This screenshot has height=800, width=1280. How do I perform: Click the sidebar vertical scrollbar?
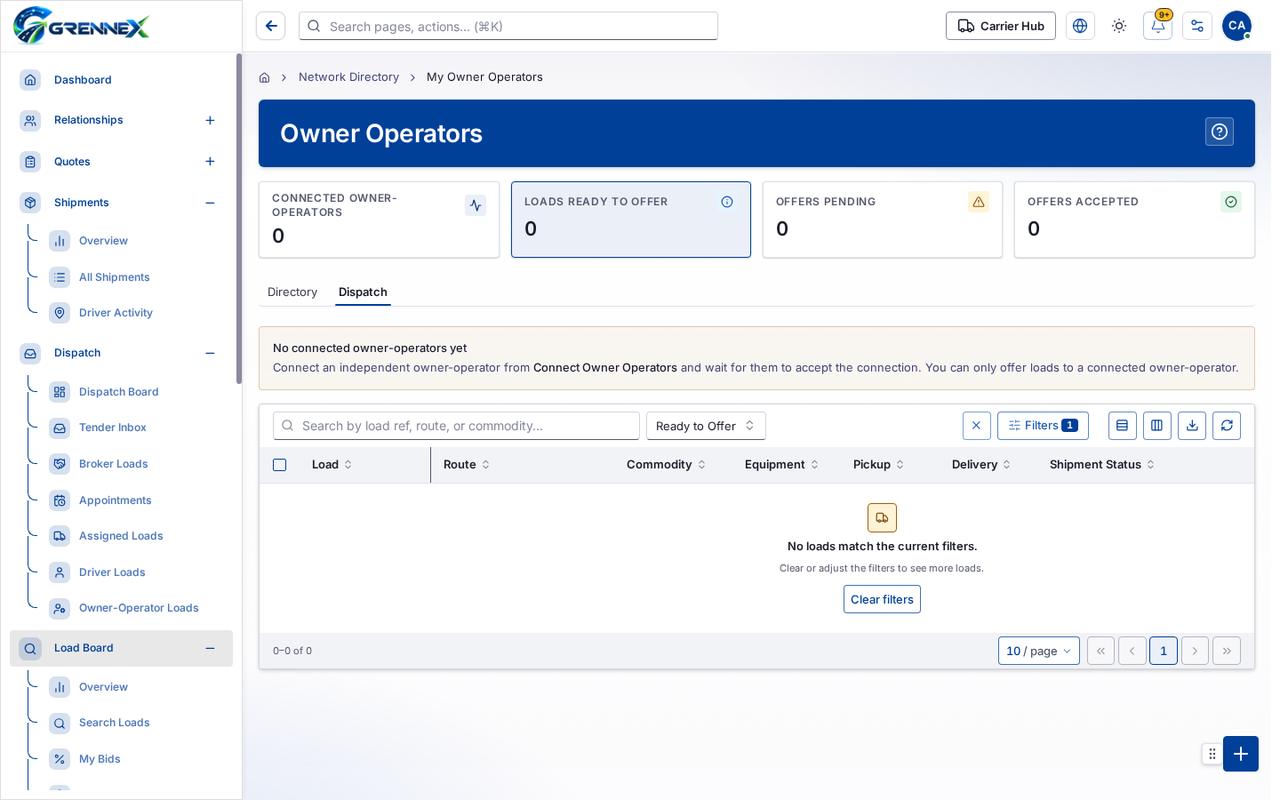click(239, 218)
